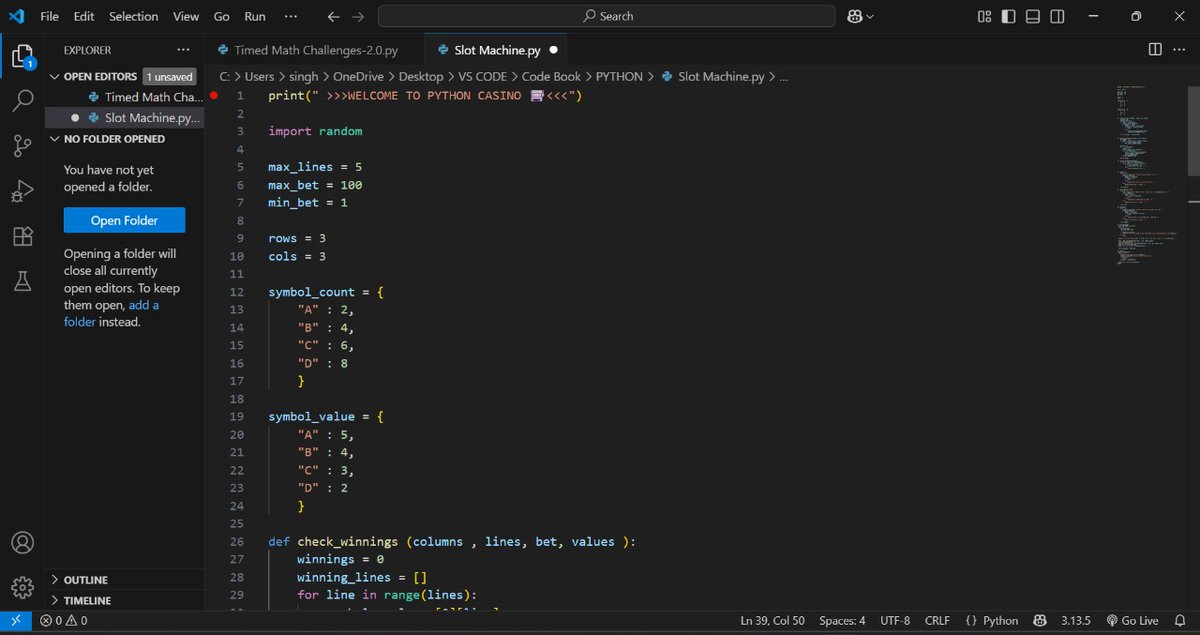Click the Code Book breadcrumb

click(550, 76)
